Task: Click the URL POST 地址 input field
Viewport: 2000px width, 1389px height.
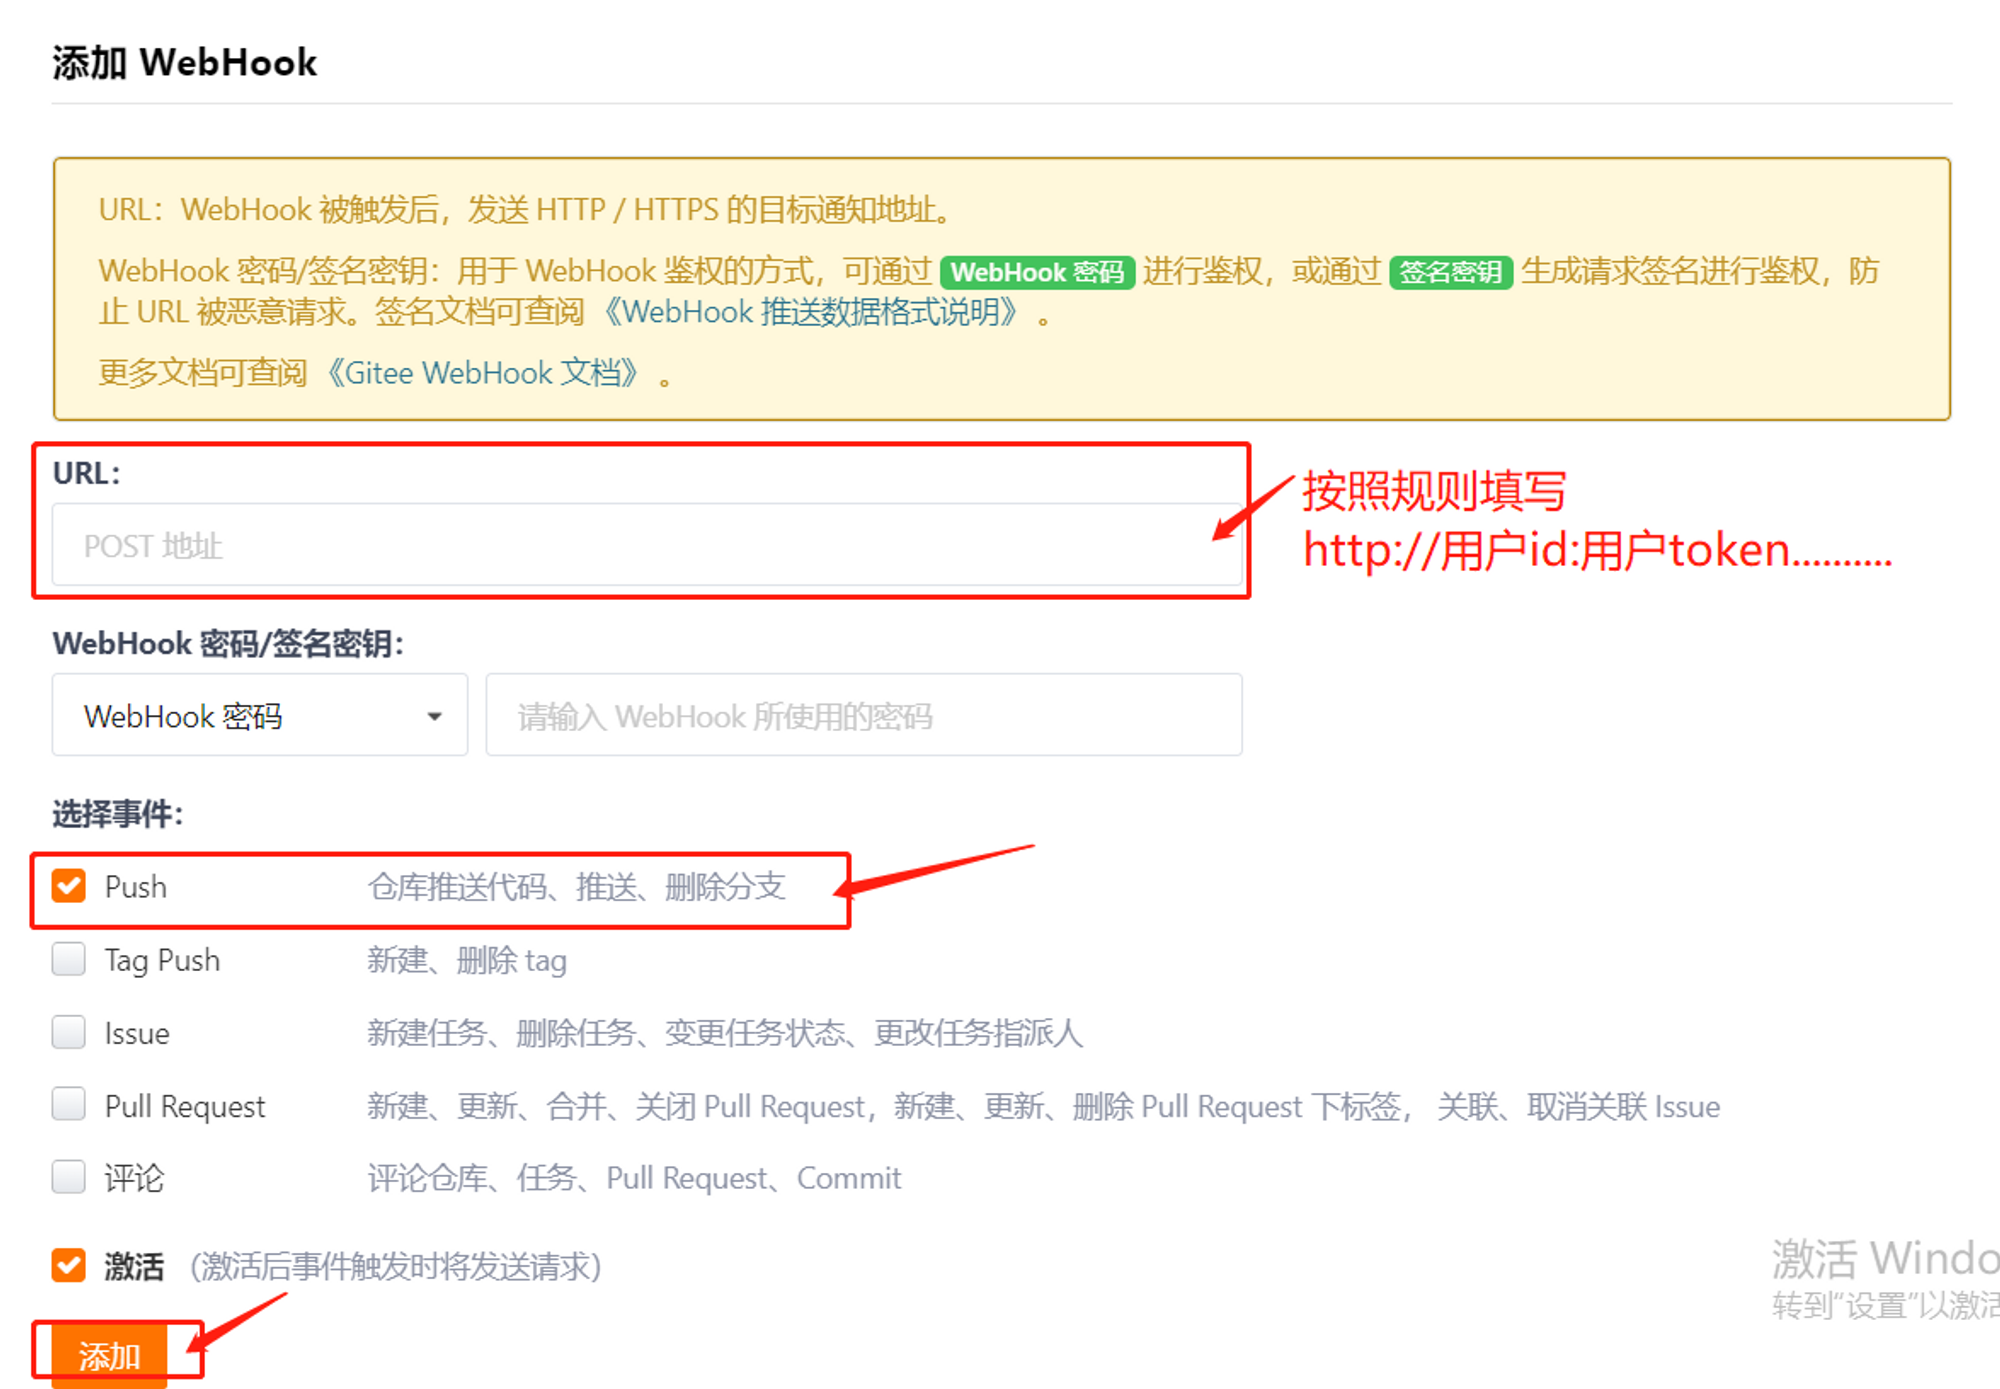Action: [646, 545]
